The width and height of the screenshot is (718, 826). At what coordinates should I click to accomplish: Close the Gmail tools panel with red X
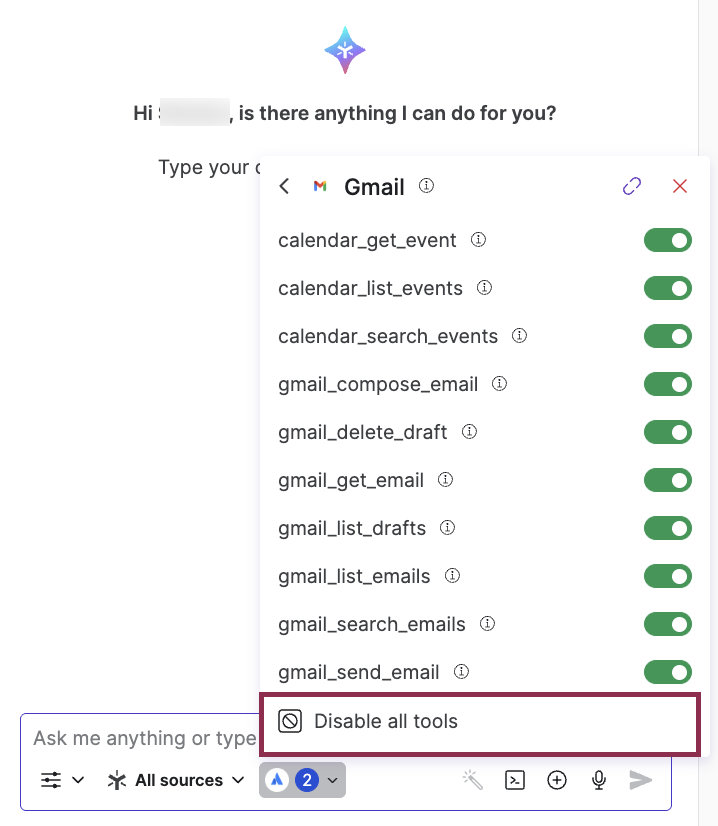tap(680, 186)
